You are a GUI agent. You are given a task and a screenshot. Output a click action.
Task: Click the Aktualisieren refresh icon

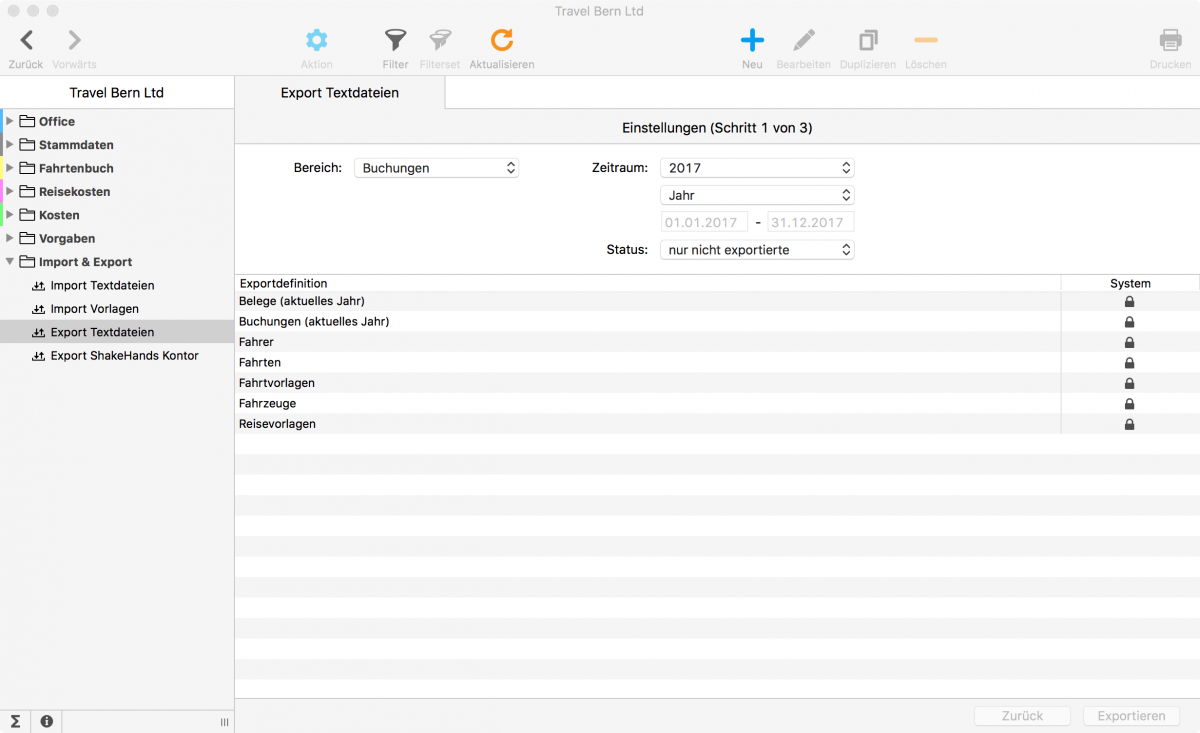click(502, 41)
